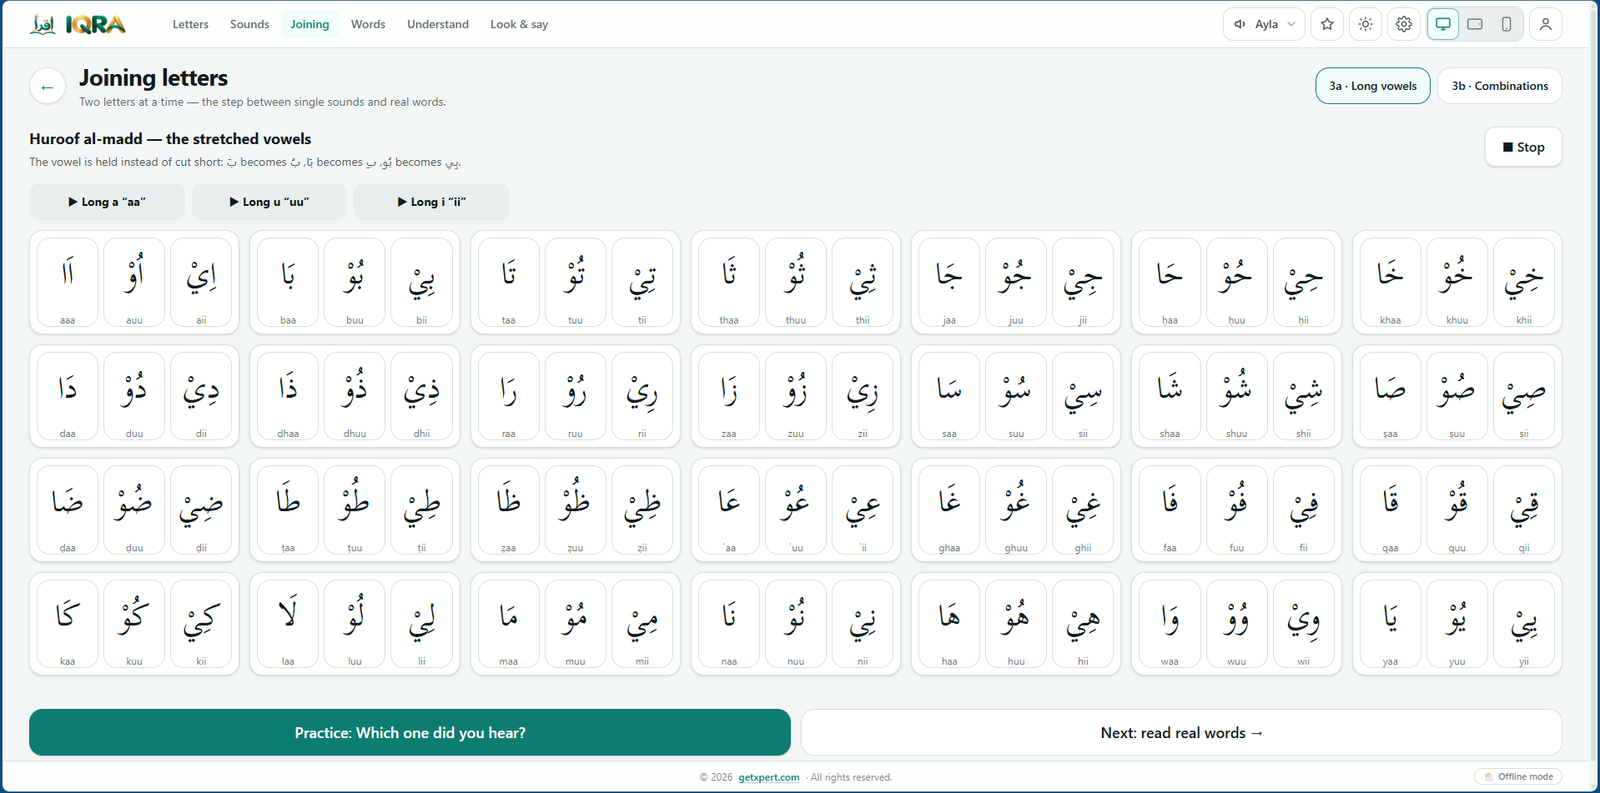Play the "laa" letter card
Image resolution: width=1600 pixels, height=793 pixels.
(288, 624)
